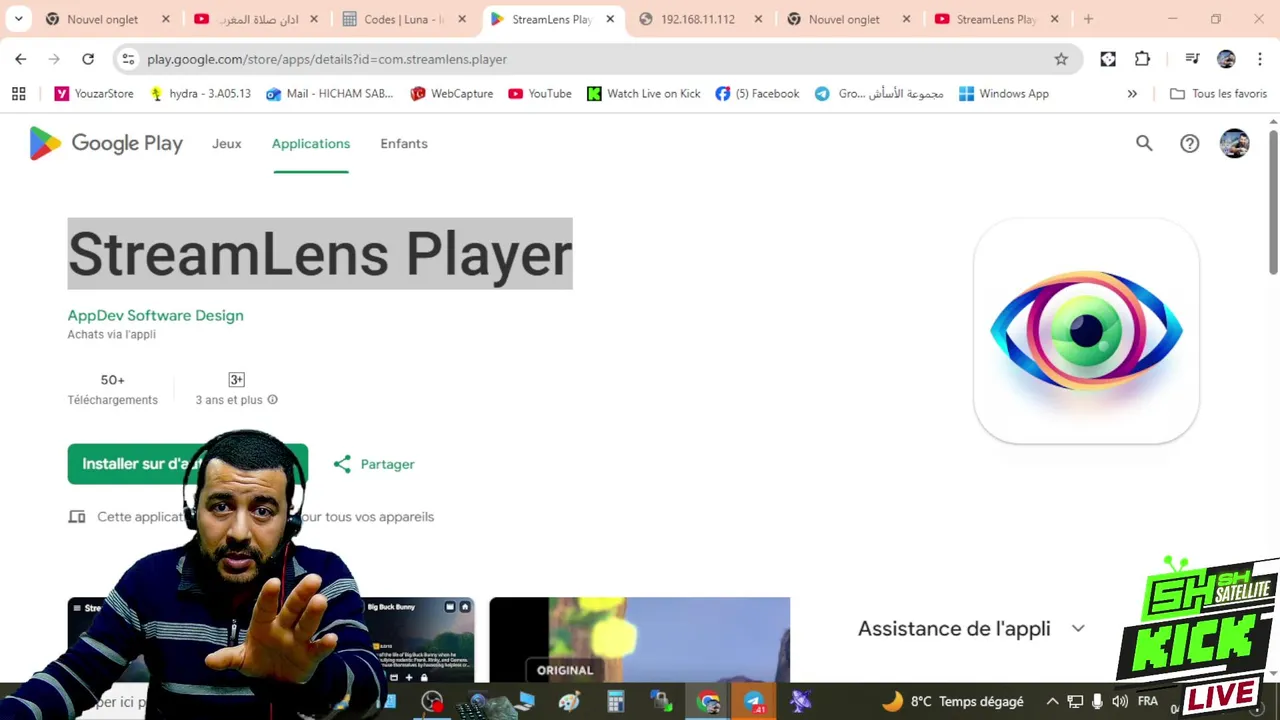Click the page vertical scrollbar thumb
This screenshot has width=1280, height=720.
[1273, 200]
